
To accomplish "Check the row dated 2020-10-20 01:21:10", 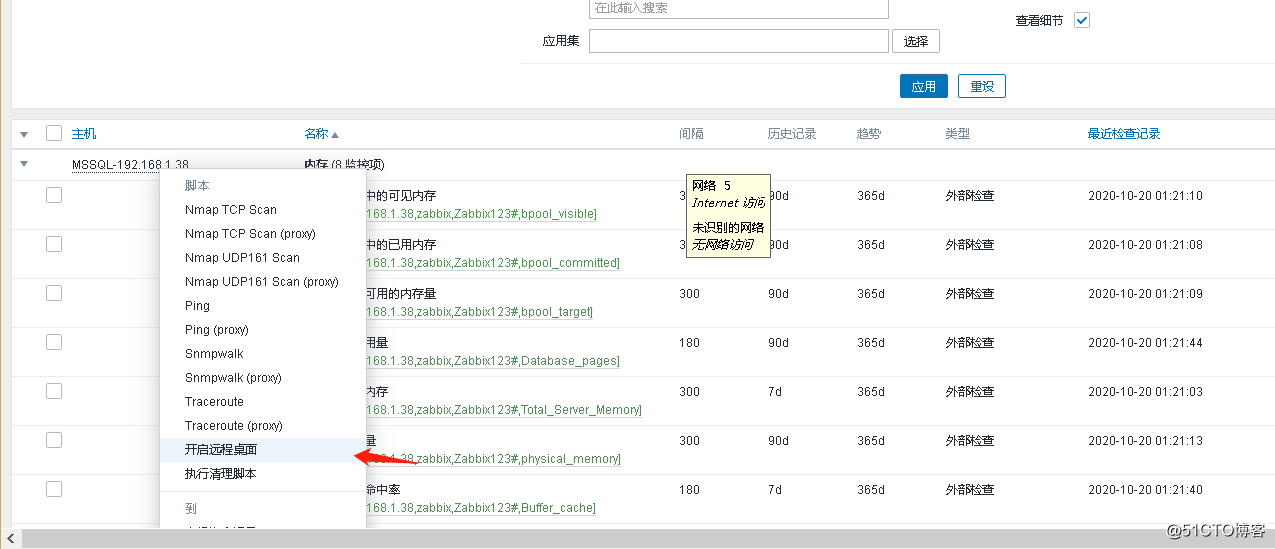I will (54, 195).
